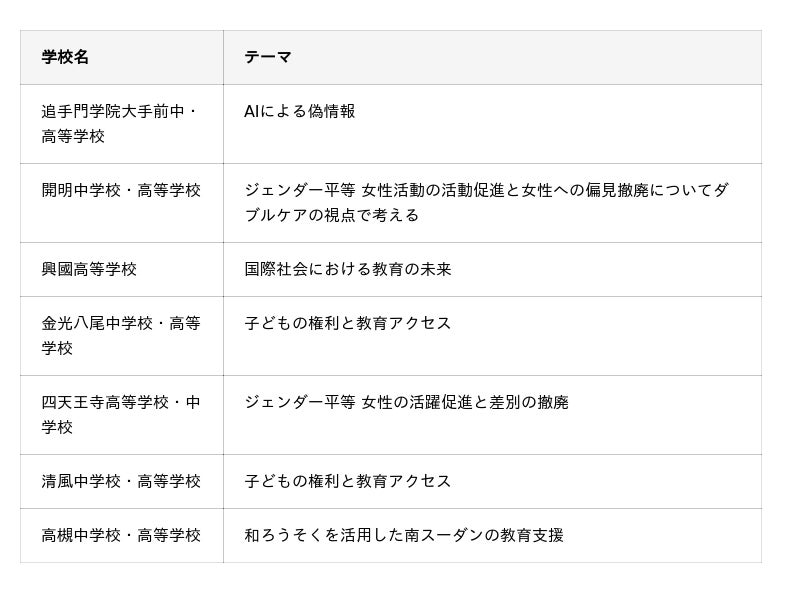800x593 pixels.
Task: Select the AIによる偽情報 theme cell
Action: (x=299, y=111)
